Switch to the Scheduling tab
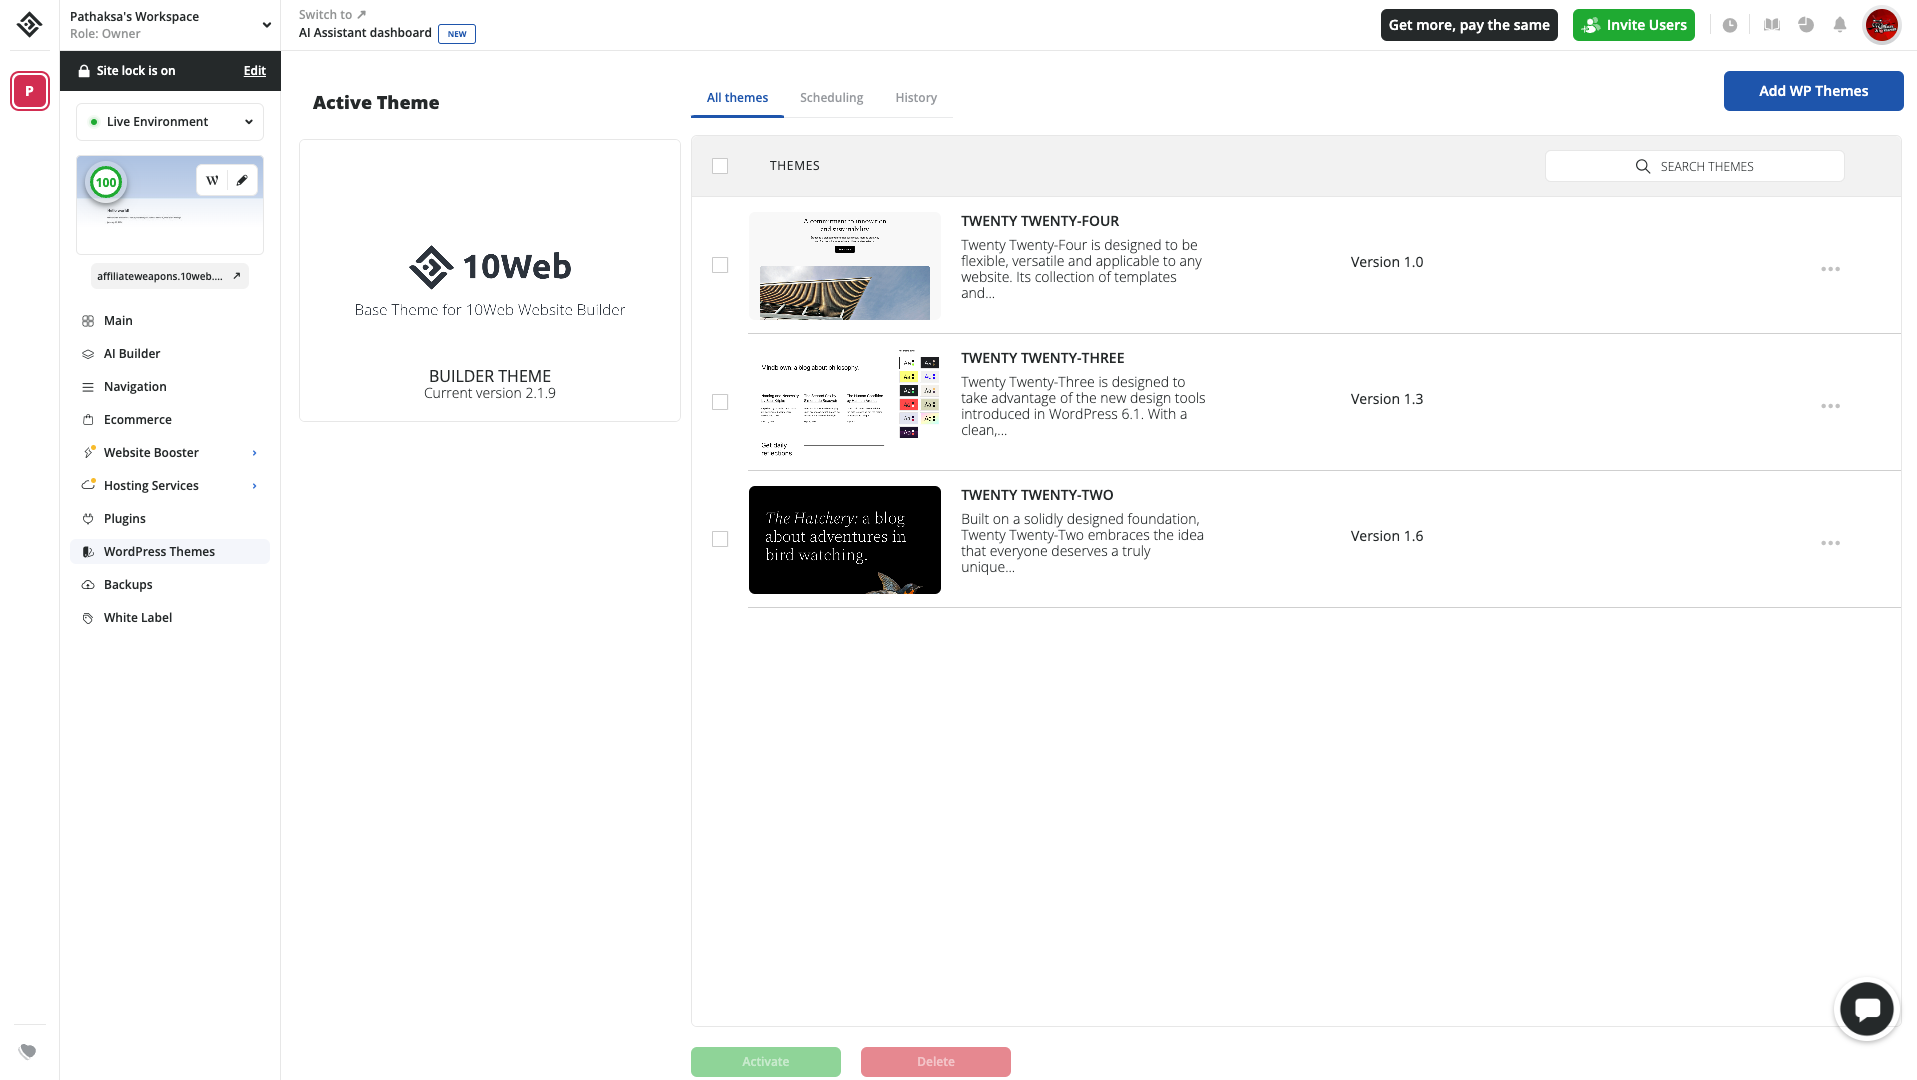This screenshot has width=1917, height=1080. point(831,97)
